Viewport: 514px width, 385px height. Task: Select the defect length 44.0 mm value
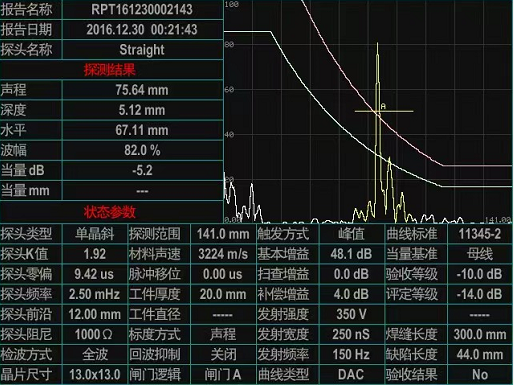pos(480,355)
